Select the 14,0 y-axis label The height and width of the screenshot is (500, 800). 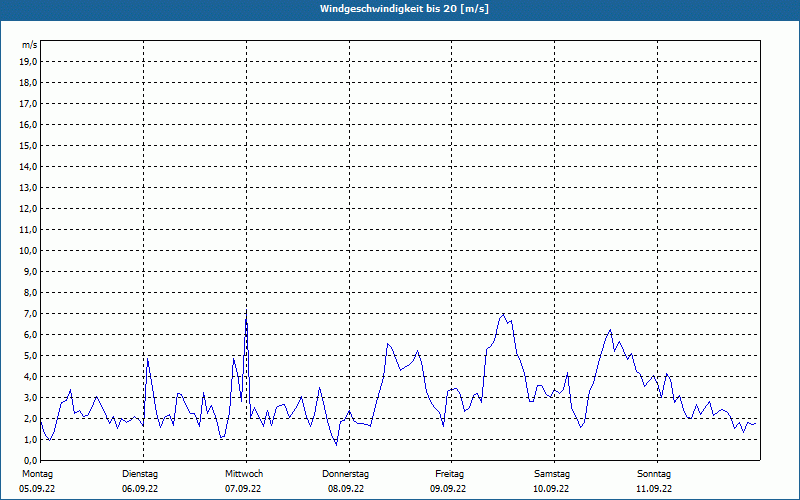pos(28,166)
